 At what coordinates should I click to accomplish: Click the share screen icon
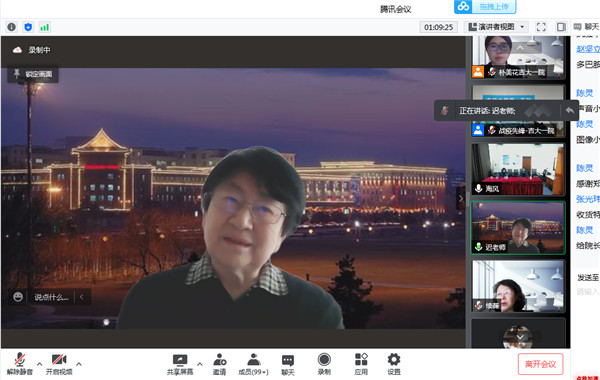click(x=180, y=364)
